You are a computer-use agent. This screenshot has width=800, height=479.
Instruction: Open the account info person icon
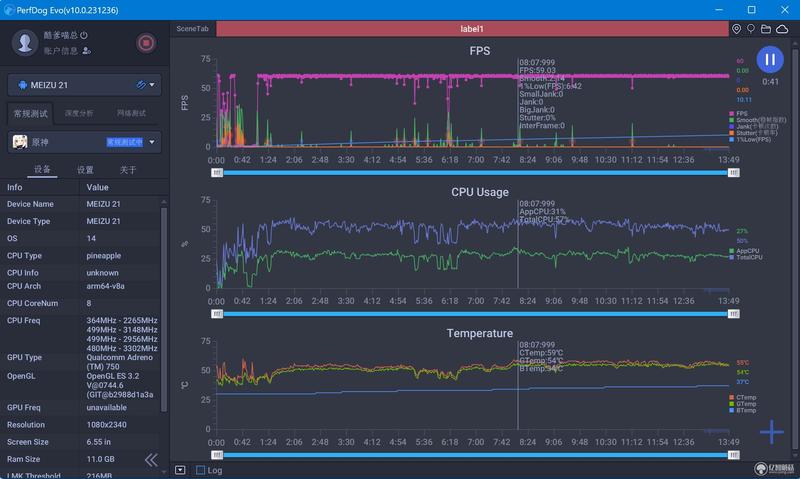tap(87, 51)
